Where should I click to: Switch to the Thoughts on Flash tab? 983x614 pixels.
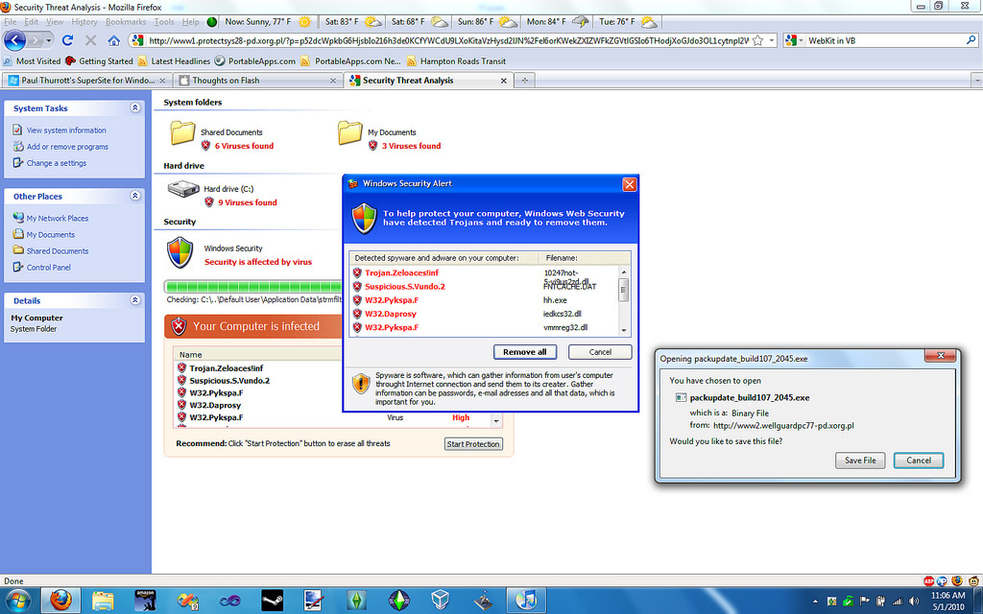click(x=258, y=80)
